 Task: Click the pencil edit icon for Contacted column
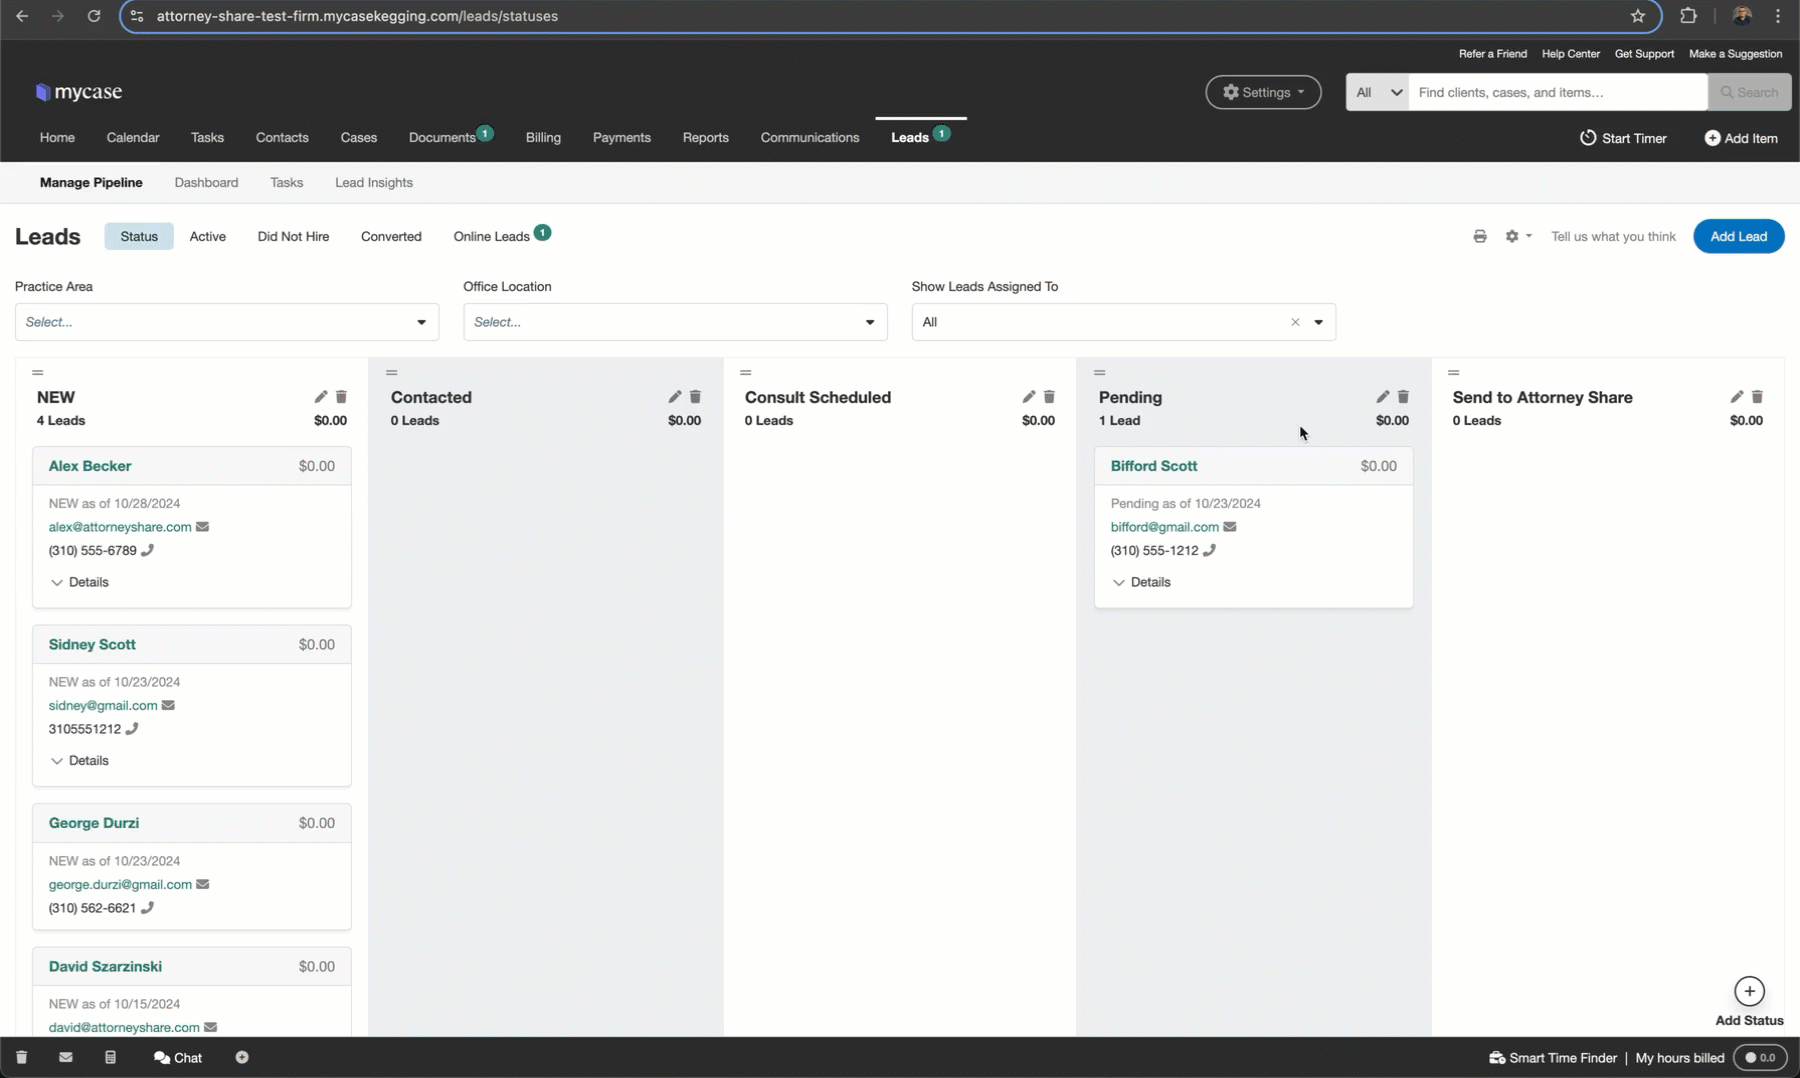(674, 397)
